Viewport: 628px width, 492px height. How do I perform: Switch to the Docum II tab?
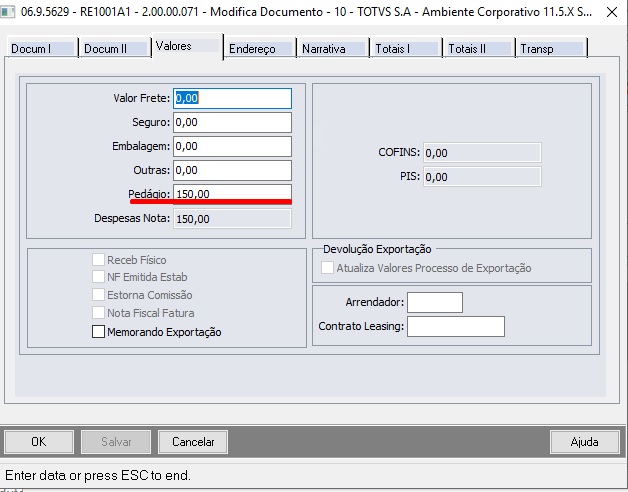pyautogui.click(x=115, y=48)
